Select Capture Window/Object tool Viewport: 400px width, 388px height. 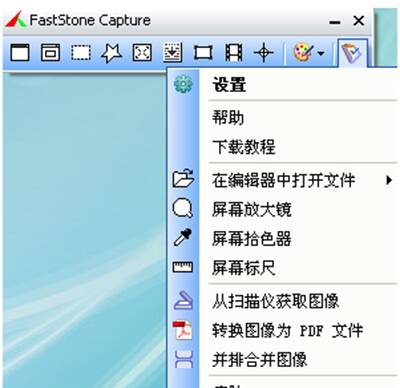click(x=50, y=52)
